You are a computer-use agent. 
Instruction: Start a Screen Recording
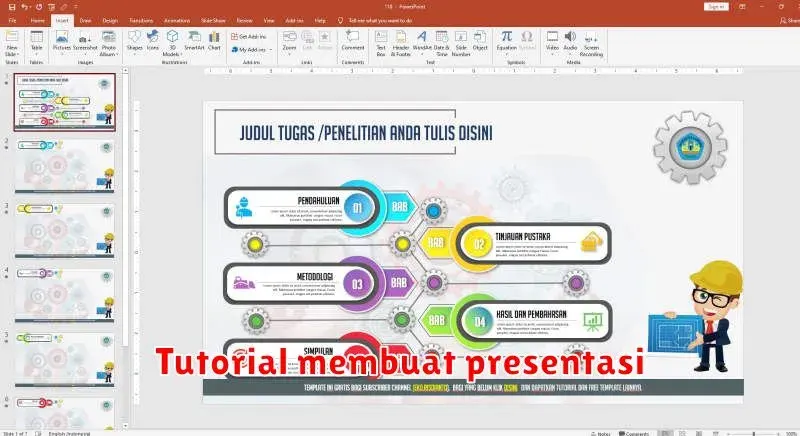point(591,44)
